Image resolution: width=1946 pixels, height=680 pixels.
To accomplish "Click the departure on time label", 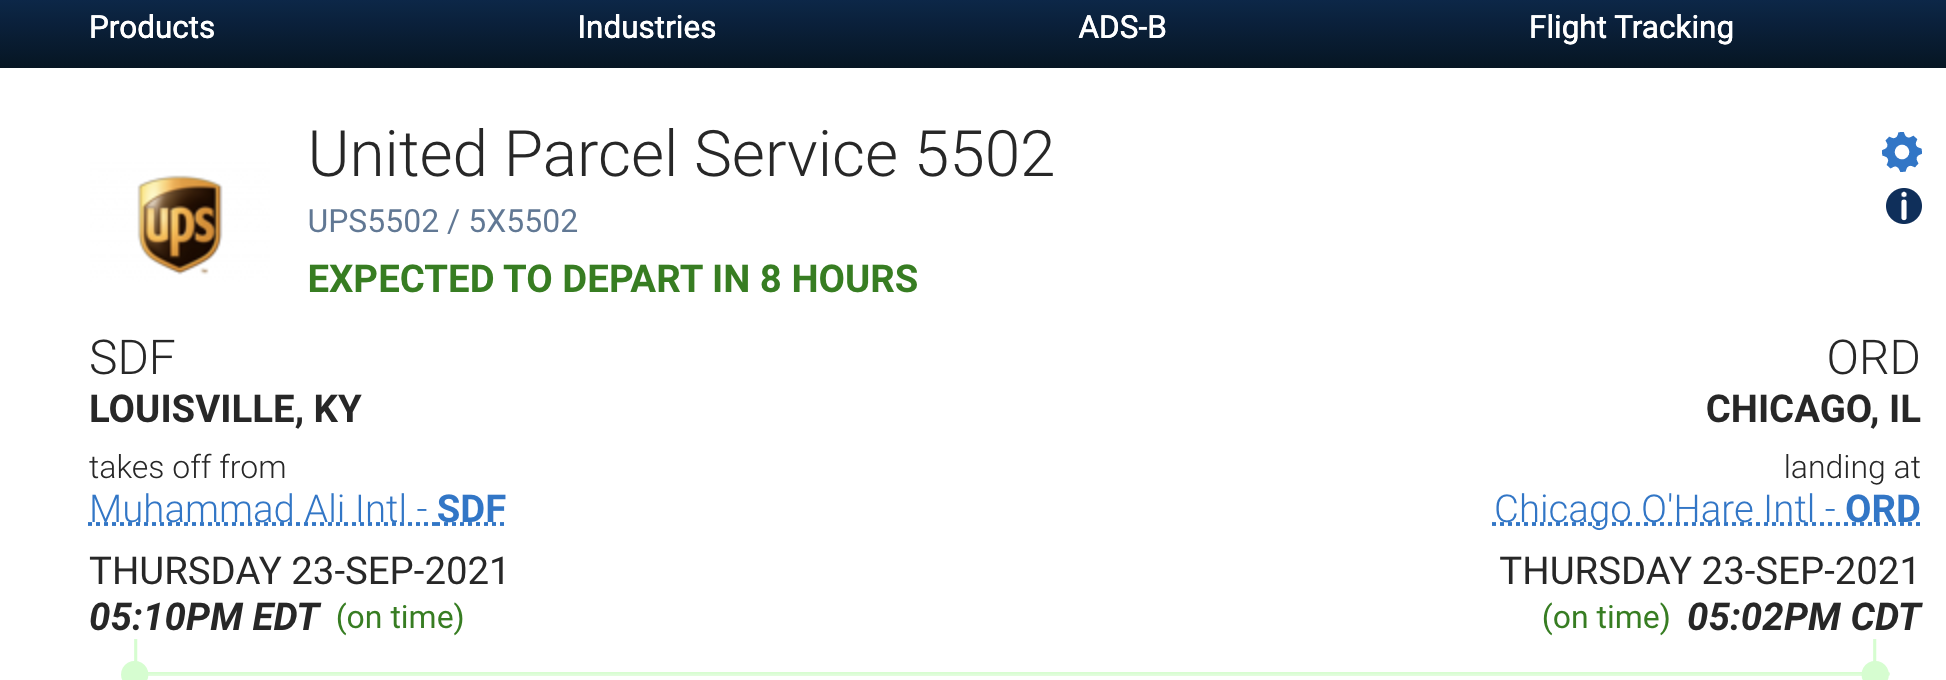I will pos(400,617).
